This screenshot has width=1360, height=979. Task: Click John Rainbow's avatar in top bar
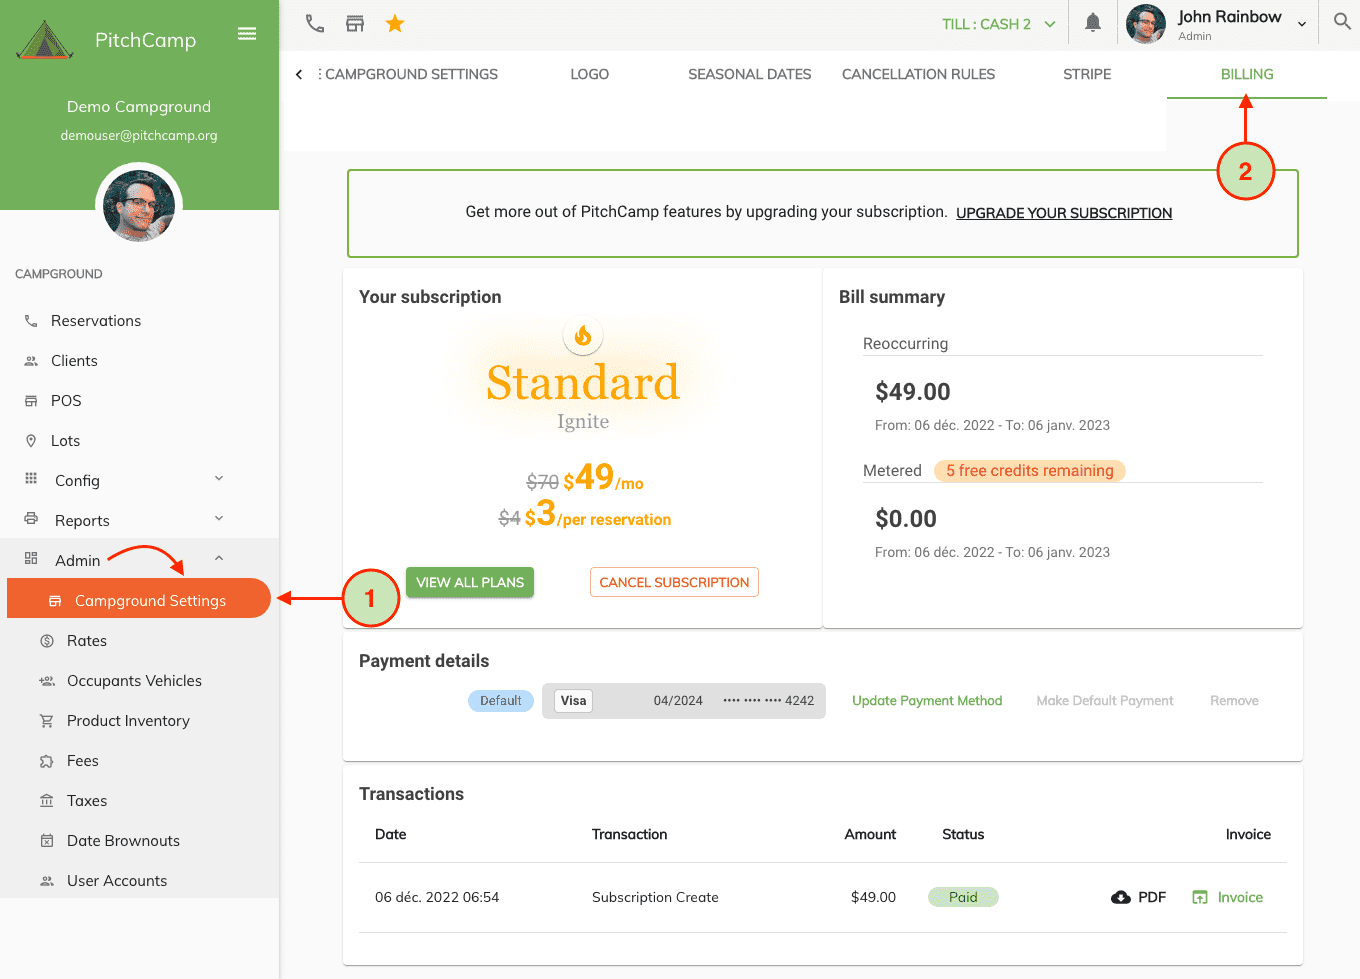coord(1146,24)
